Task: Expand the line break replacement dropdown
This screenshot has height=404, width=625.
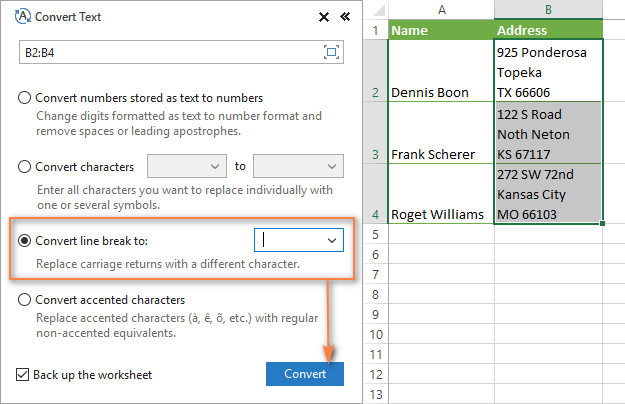Action: (x=332, y=241)
